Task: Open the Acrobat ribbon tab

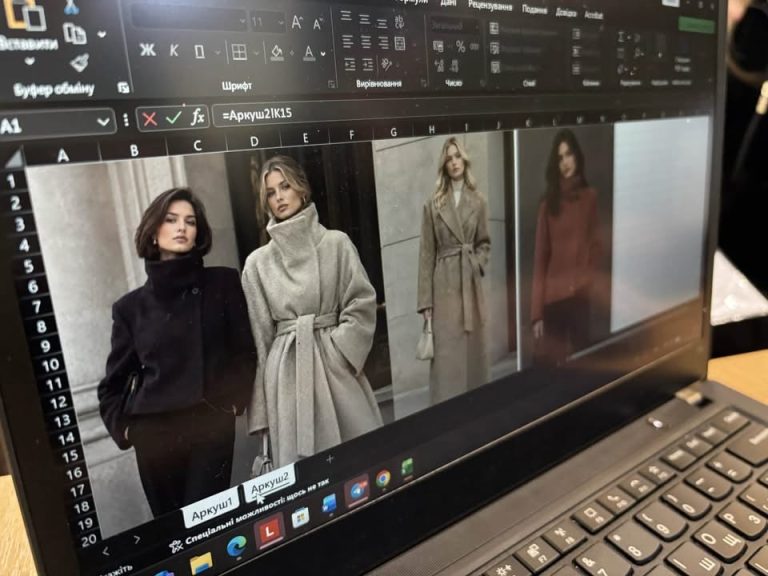Action: [x=594, y=15]
